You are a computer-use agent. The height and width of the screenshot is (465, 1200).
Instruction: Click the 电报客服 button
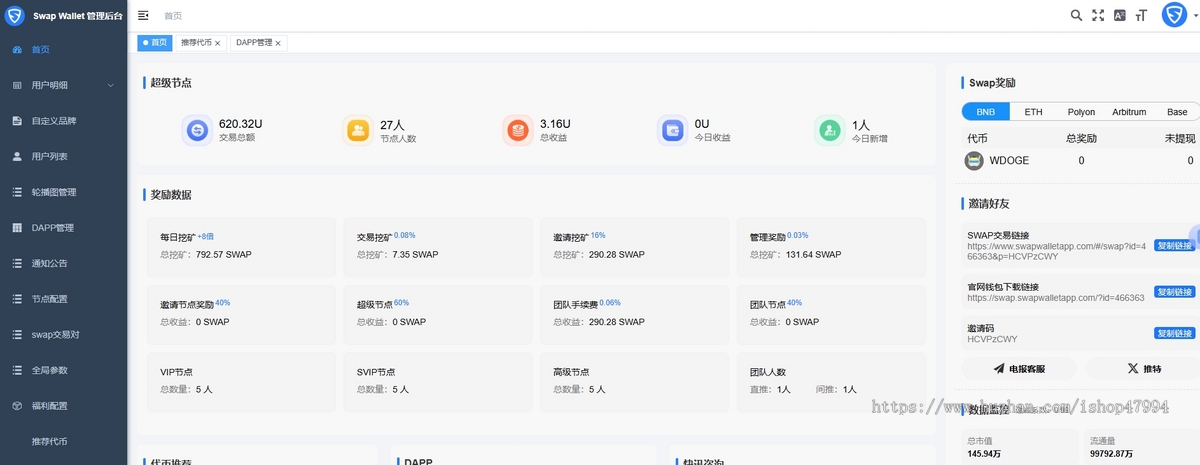1019,368
